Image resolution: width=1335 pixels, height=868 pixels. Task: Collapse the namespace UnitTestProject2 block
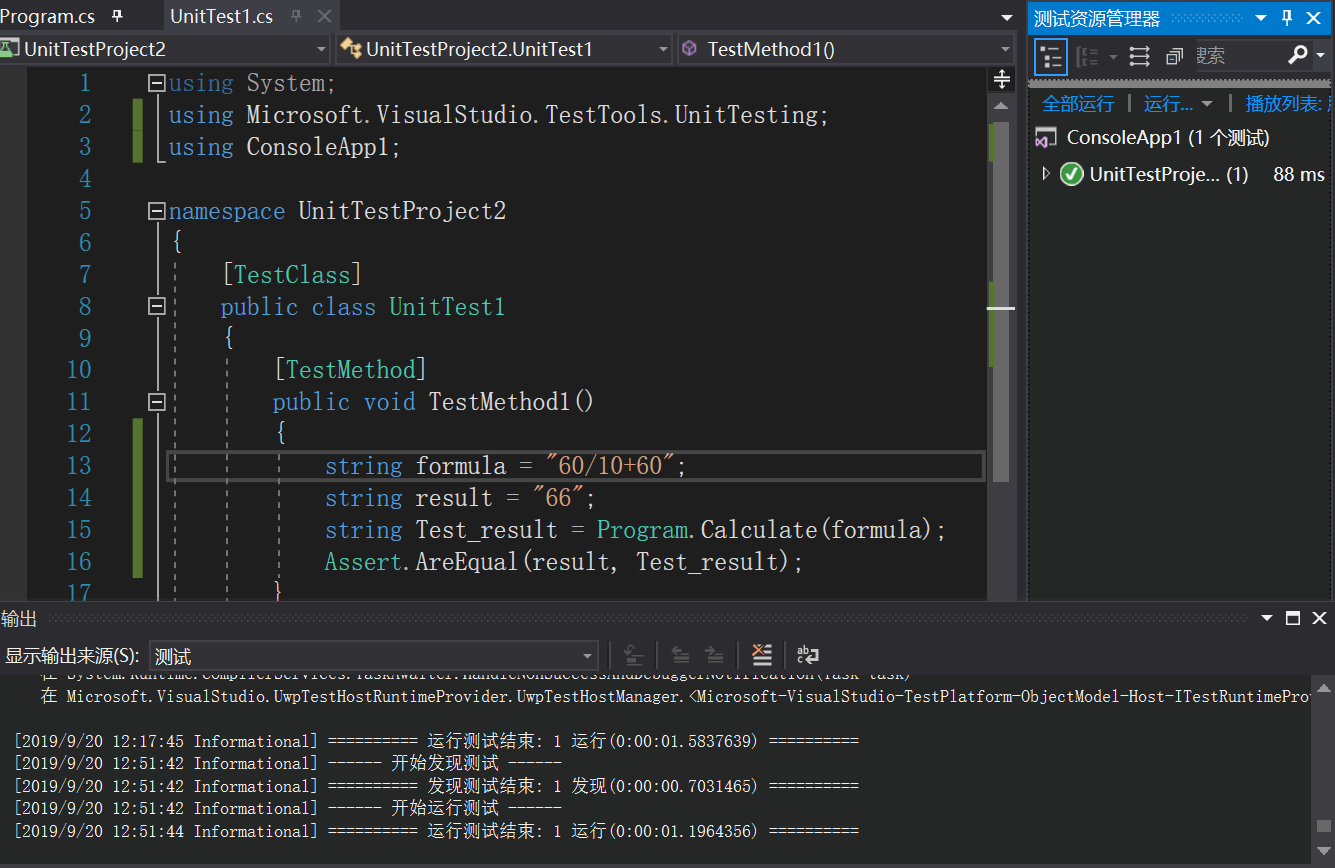click(x=156, y=211)
